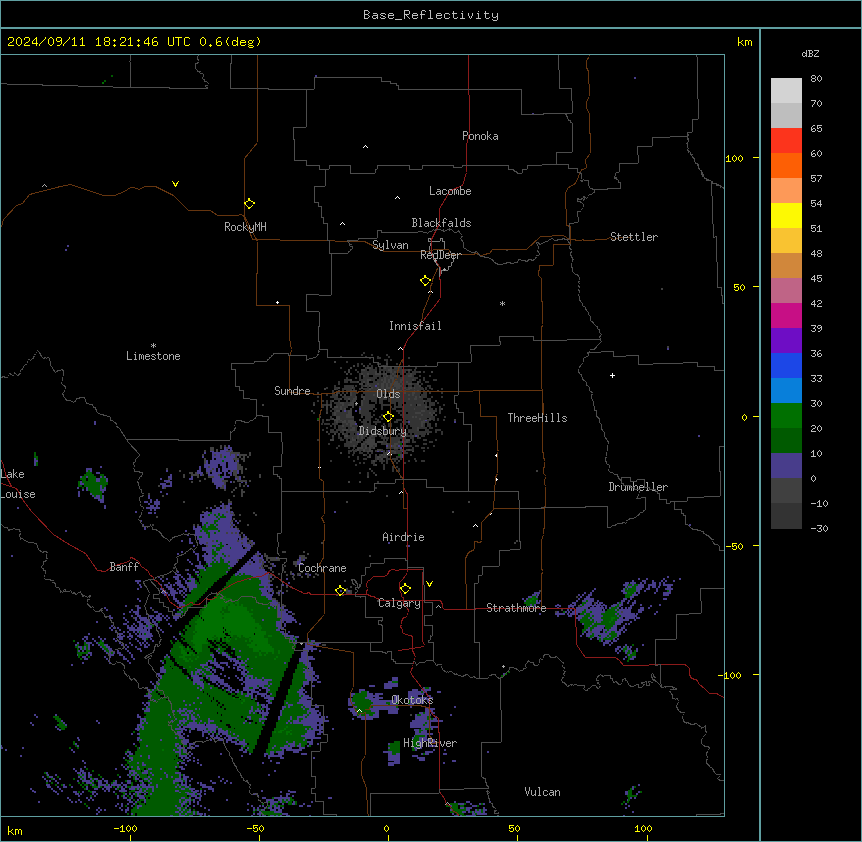The width and height of the screenshot is (862, 842).
Task: Select the yellow diamond marker beside Cochrane
Action: pyautogui.click(x=340, y=590)
